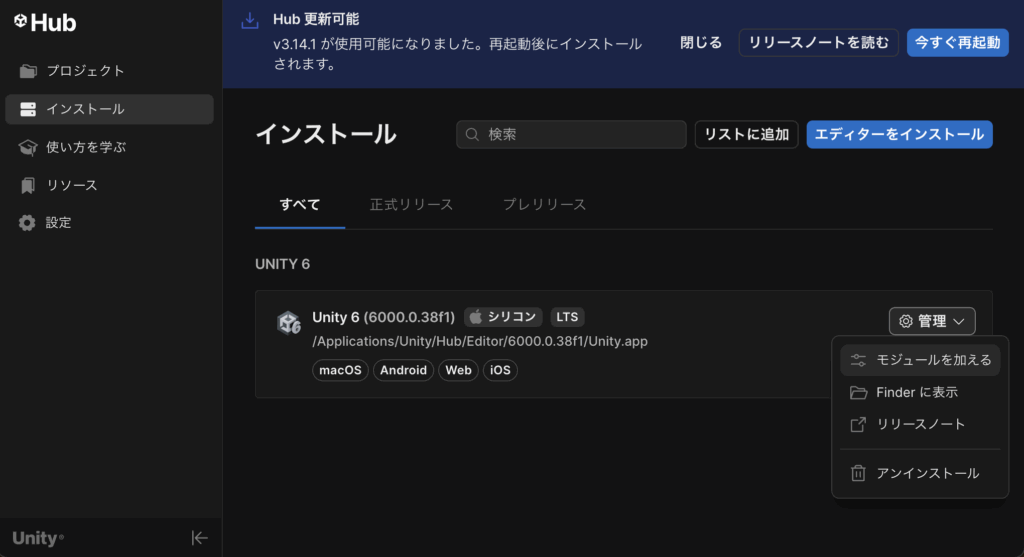
Task: Switch to the 正式リリース tab
Action: coord(411,205)
